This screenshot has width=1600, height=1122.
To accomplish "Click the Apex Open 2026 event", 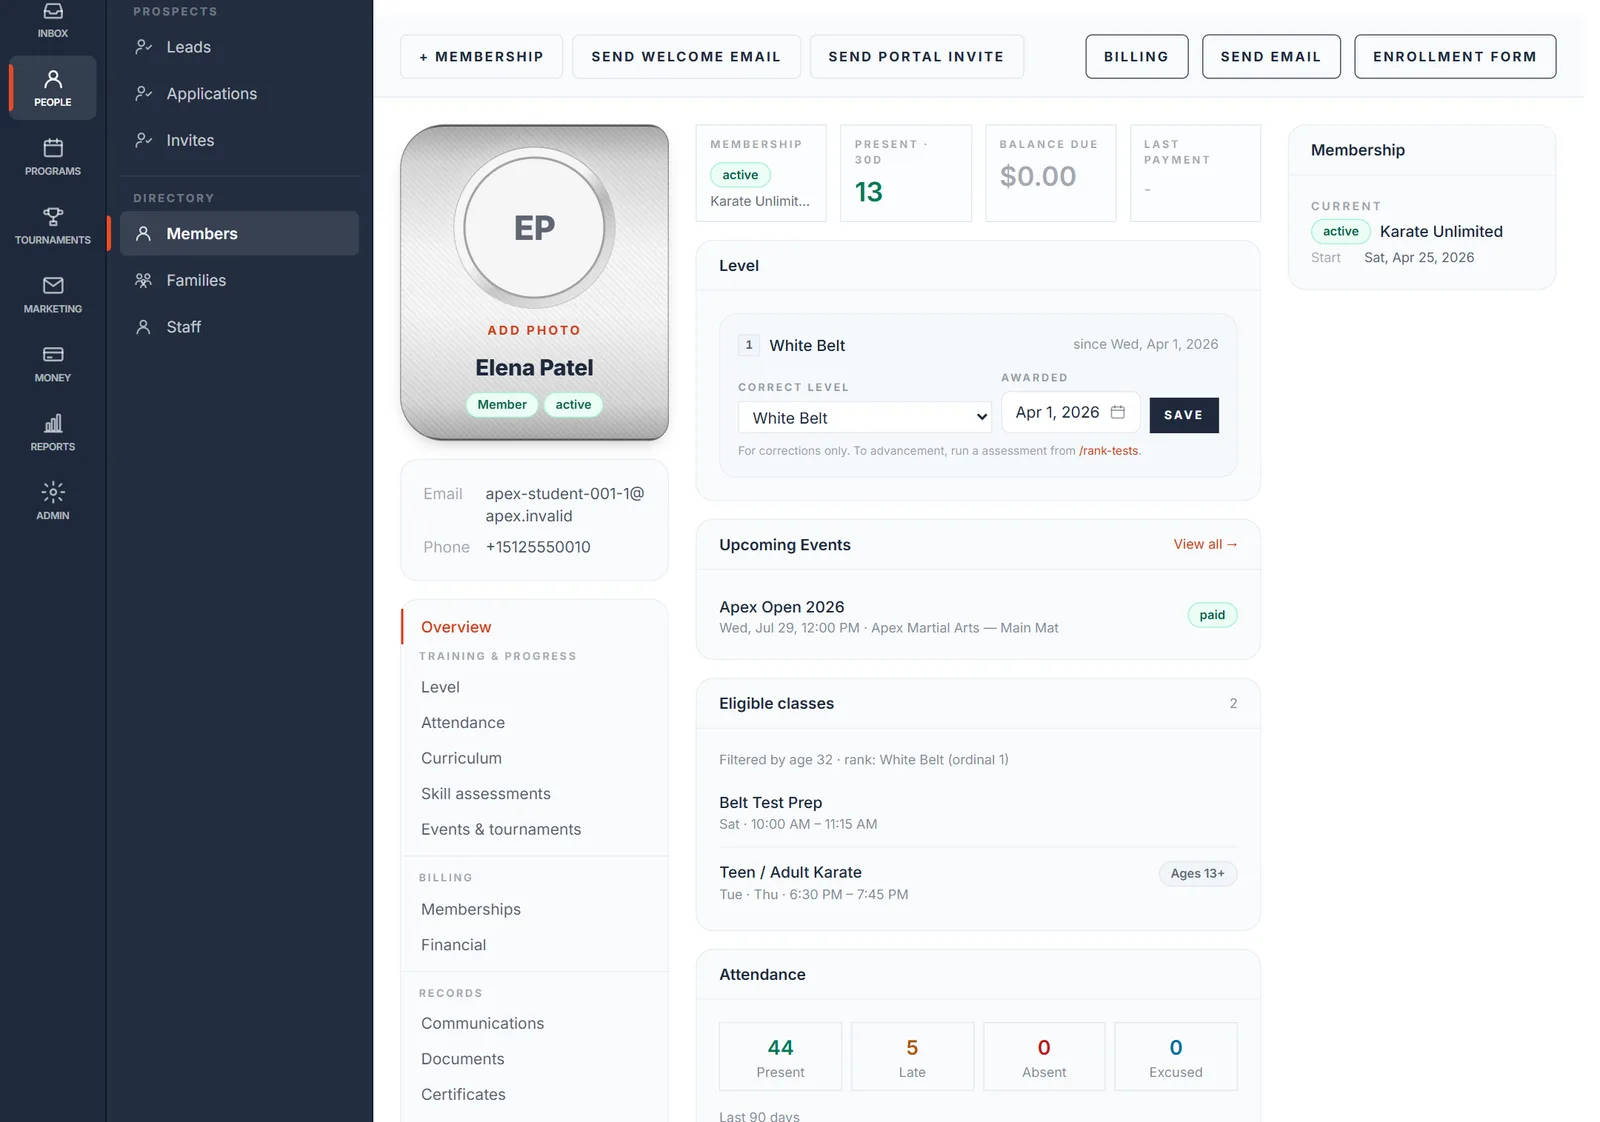I will tap(781, 607).
